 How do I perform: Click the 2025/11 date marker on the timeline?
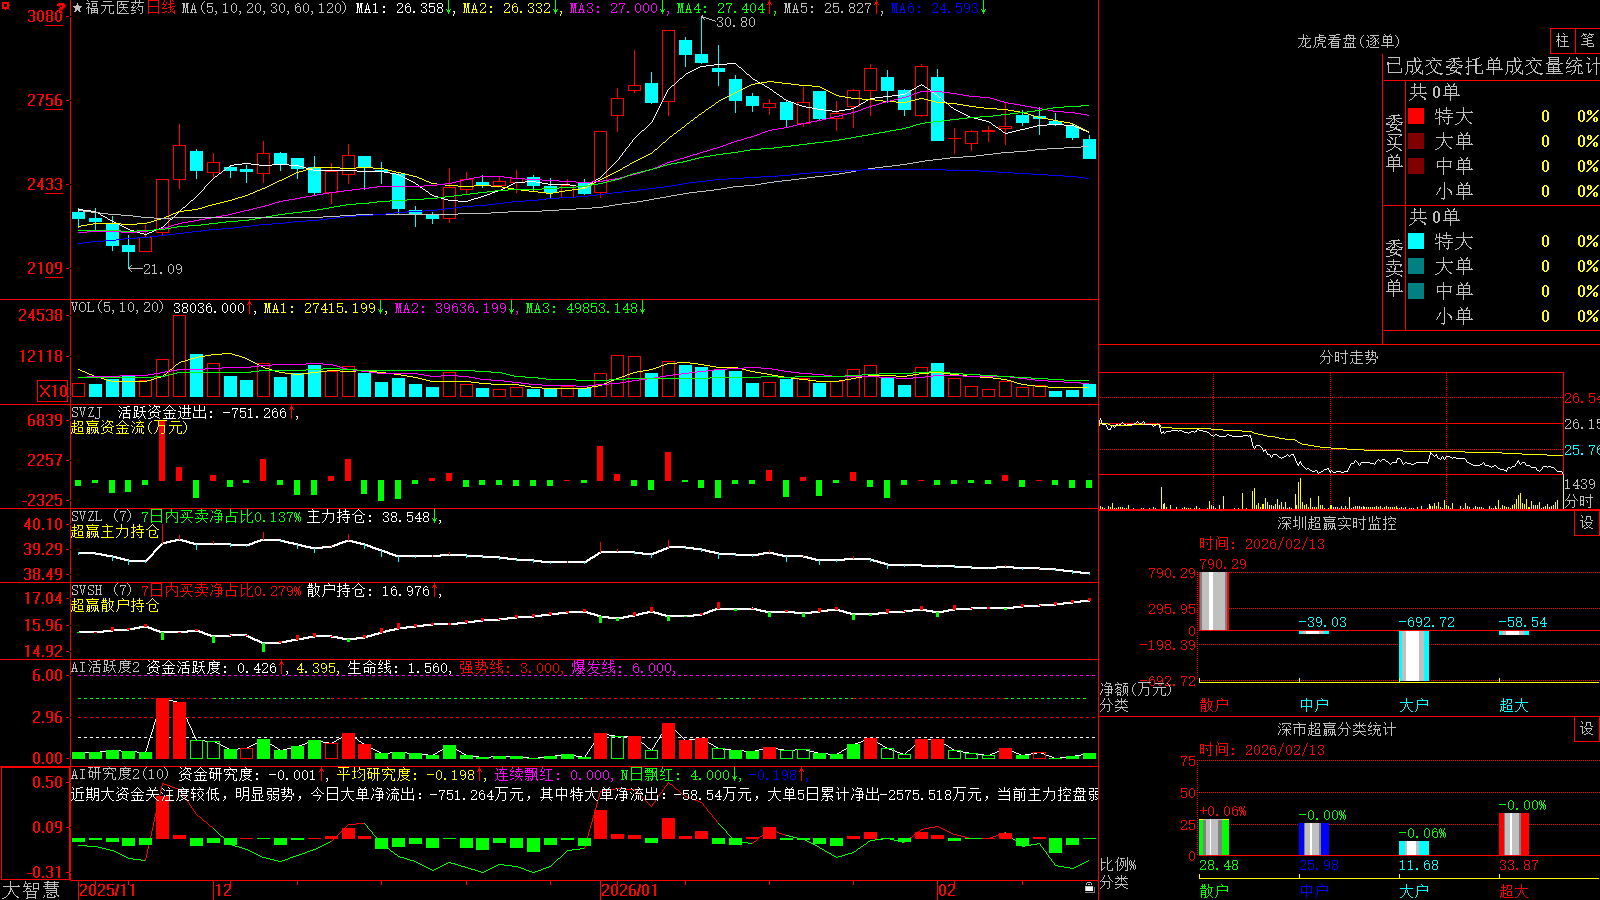pos(107,890)
